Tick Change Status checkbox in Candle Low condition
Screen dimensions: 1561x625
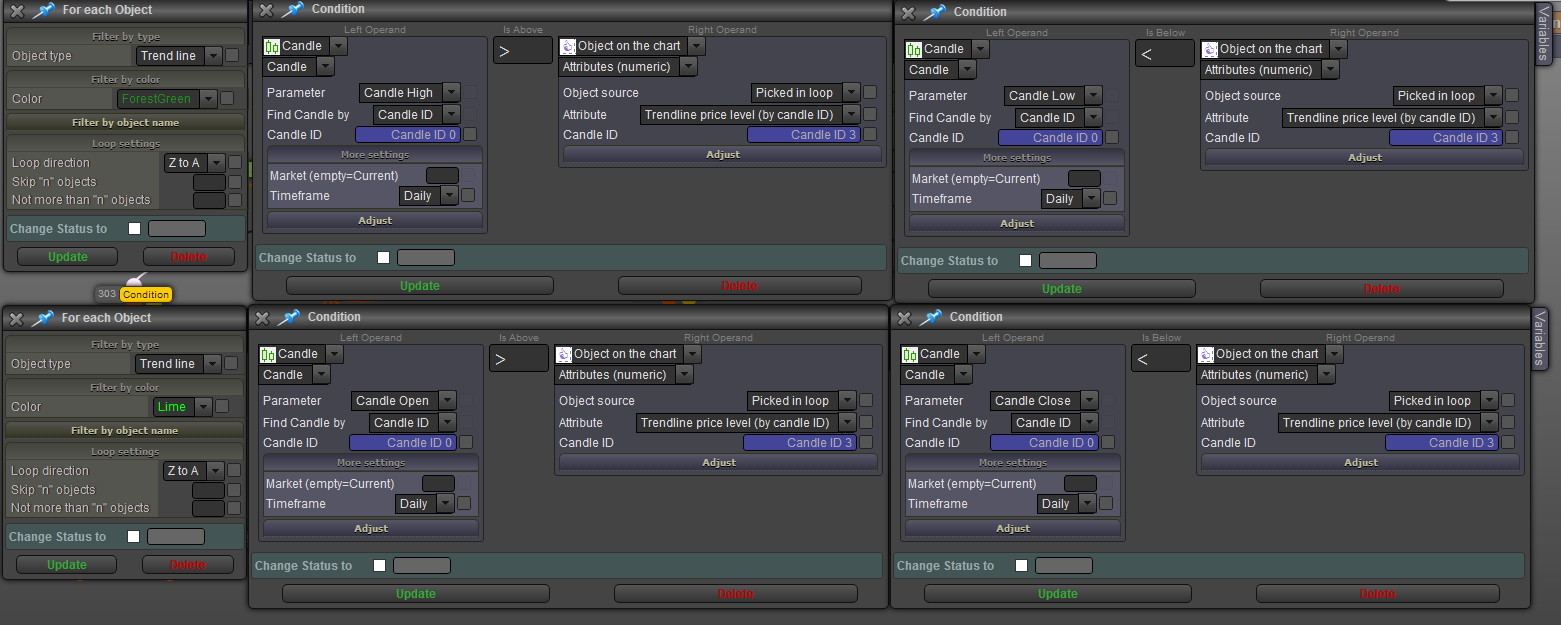[1026, 261]
